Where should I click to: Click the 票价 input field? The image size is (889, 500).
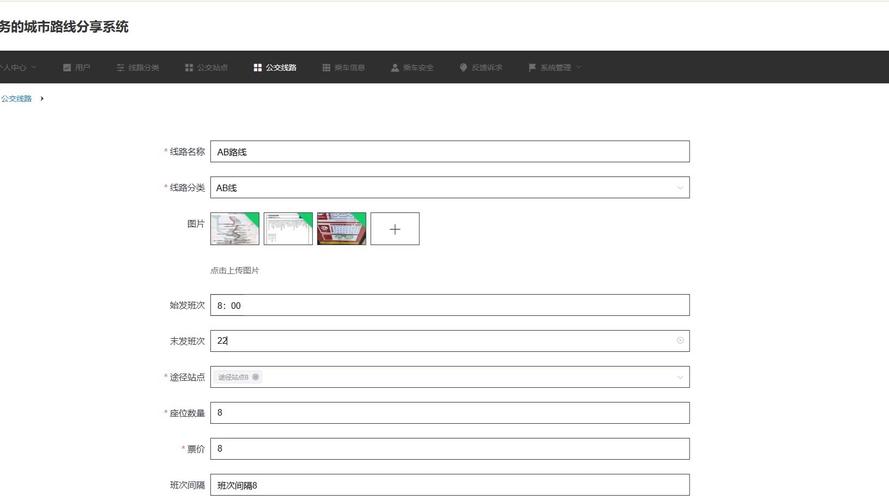[449, 449]
